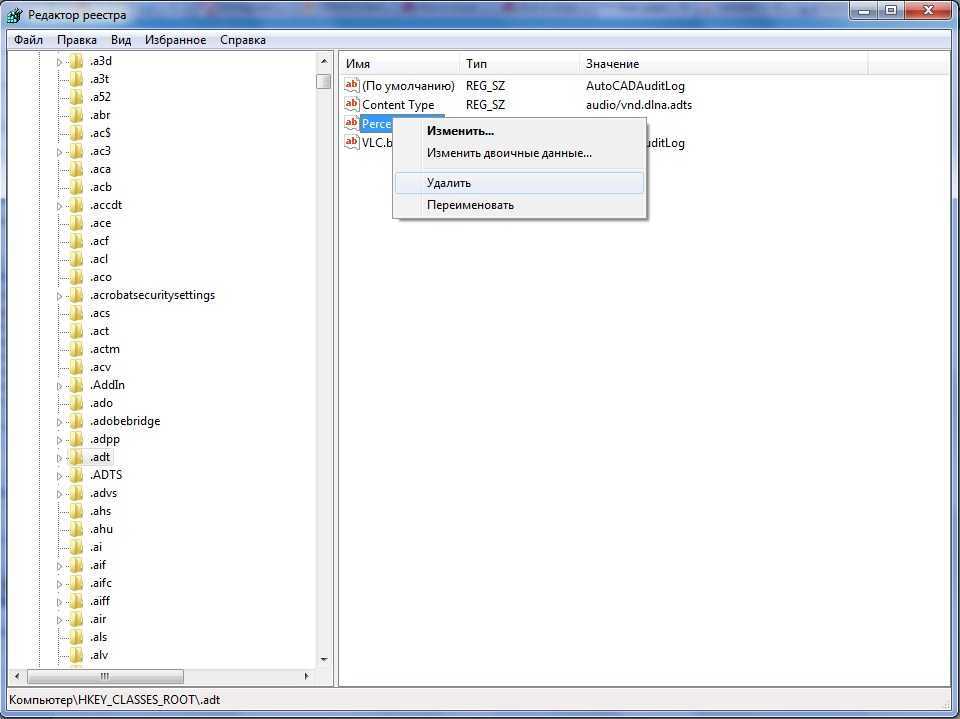The width and height of the screenshot is (960, 719).
Task: Choose Изменить... in the context menu
Action: (519, 131)
